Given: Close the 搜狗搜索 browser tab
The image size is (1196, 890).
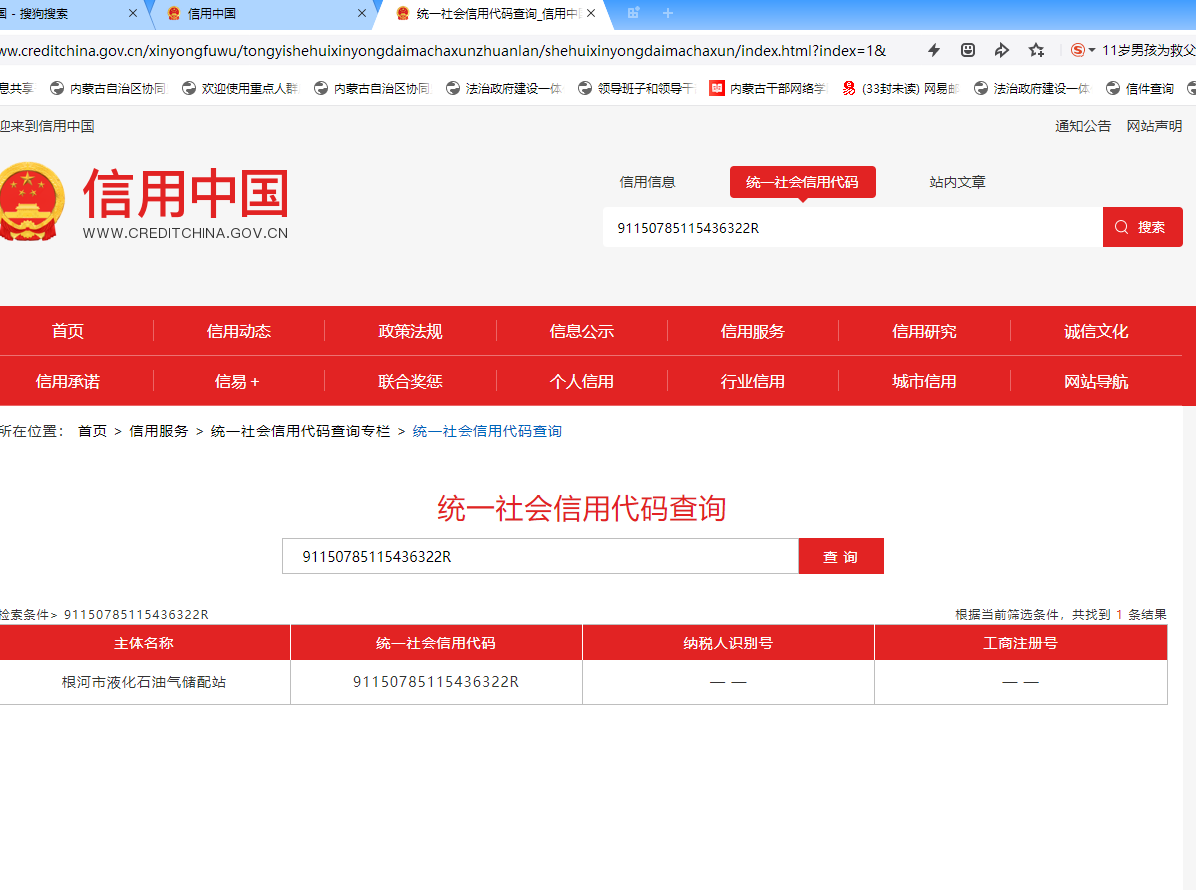Looking at the screenshot, I should 133,13.
